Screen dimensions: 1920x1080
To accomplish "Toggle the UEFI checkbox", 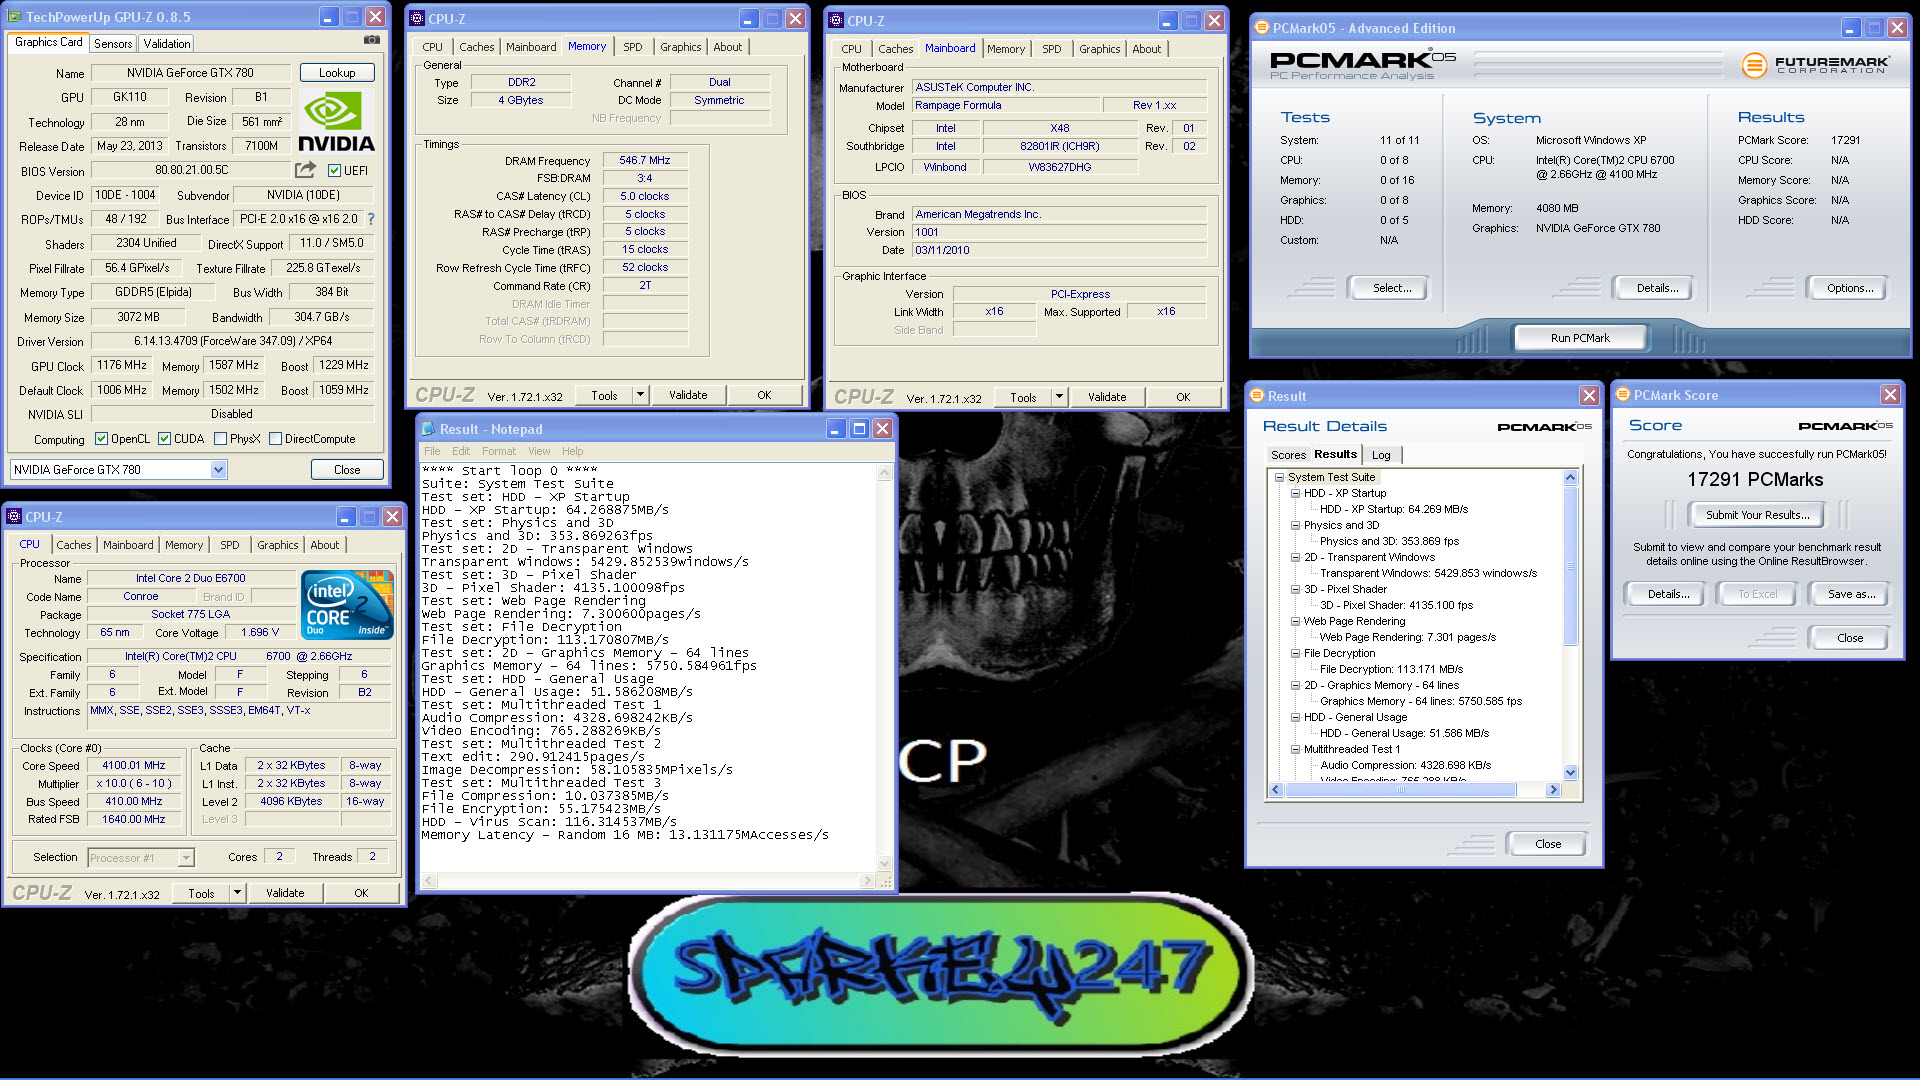I will (334, 171).
